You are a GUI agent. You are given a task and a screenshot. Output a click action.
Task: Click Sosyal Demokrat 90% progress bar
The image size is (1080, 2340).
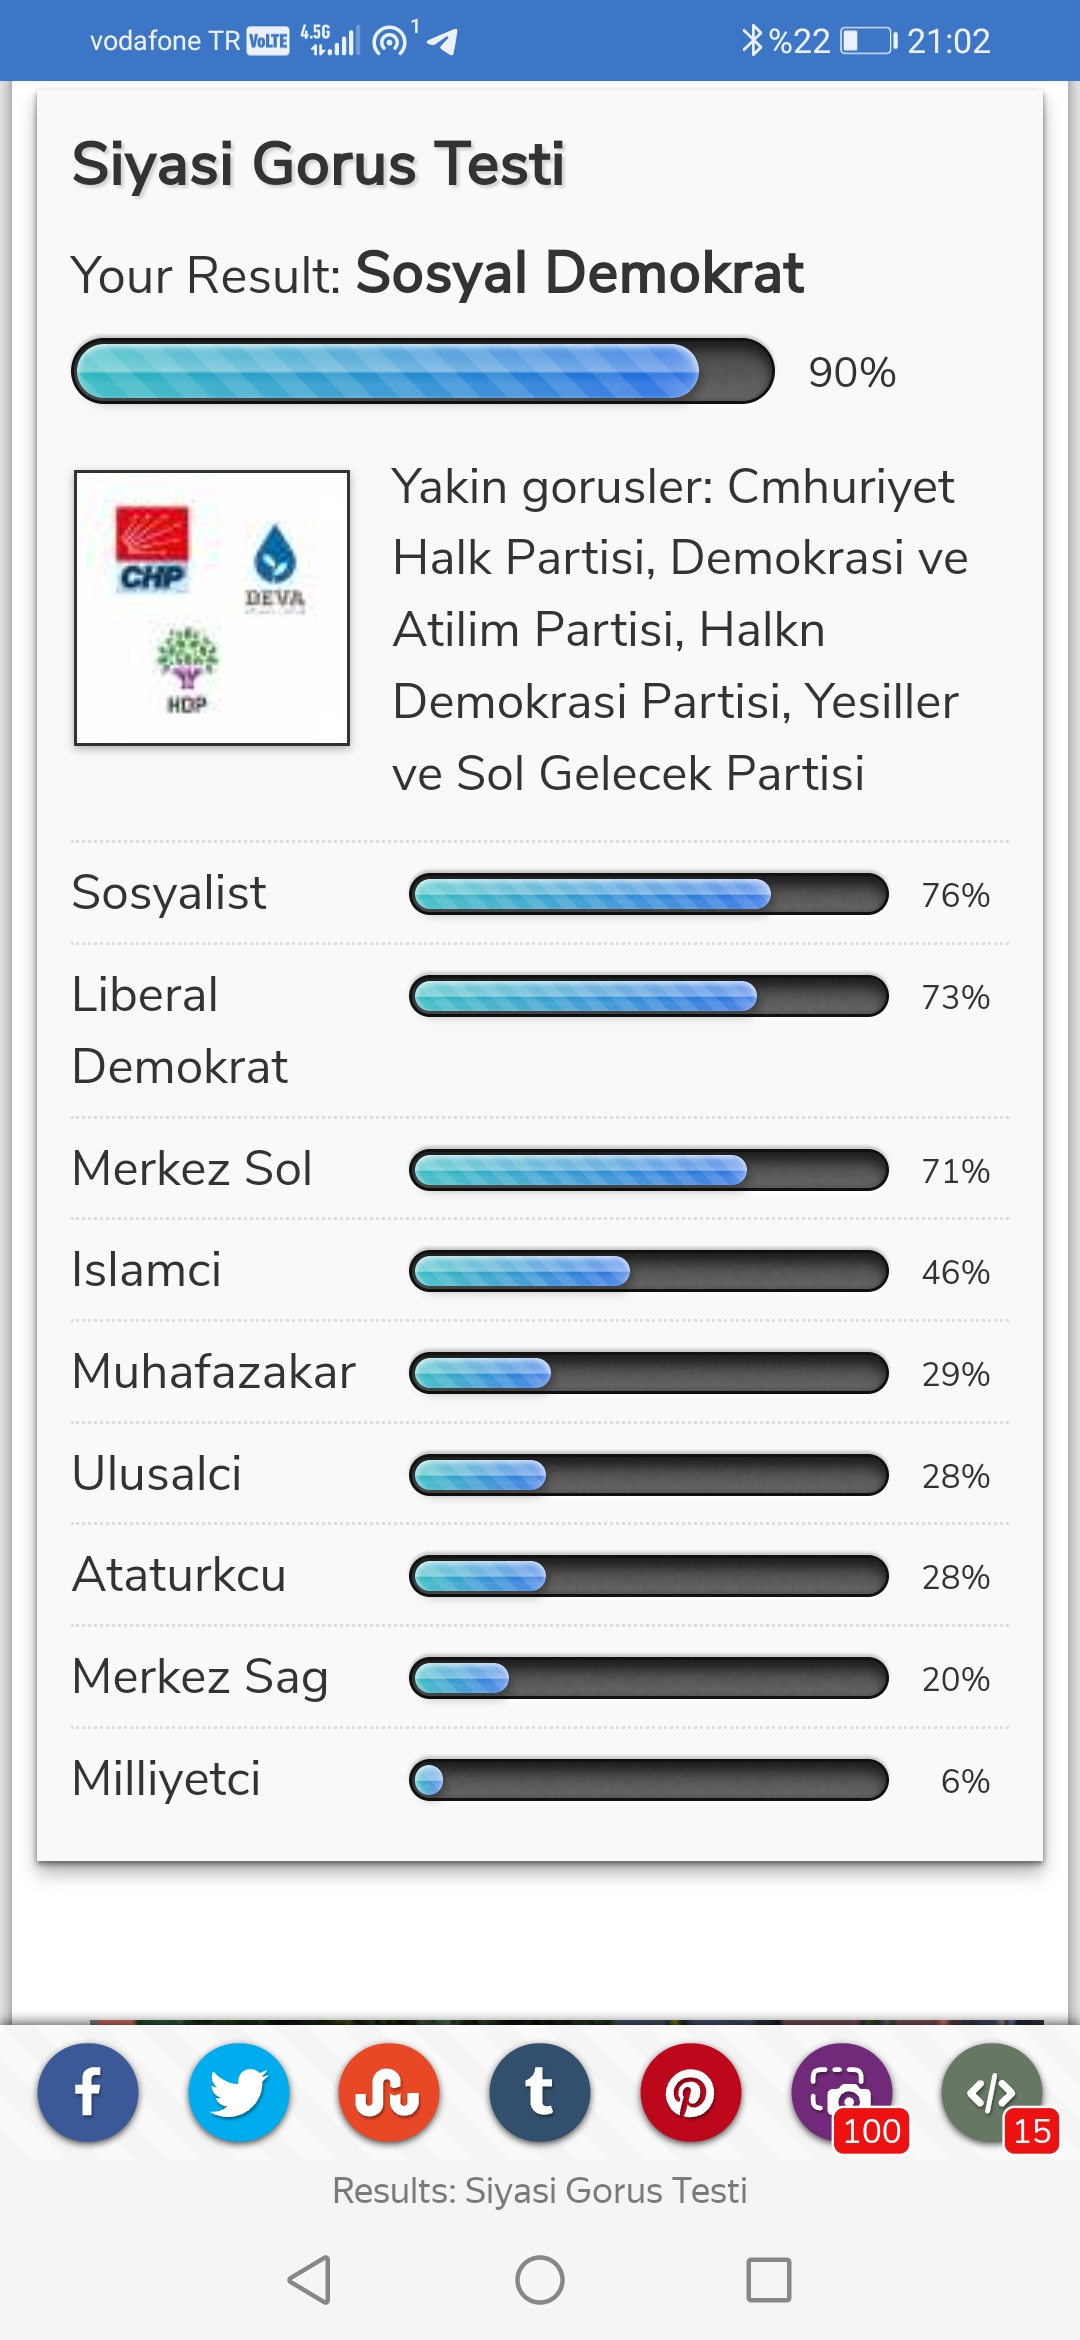pos(423,371)
